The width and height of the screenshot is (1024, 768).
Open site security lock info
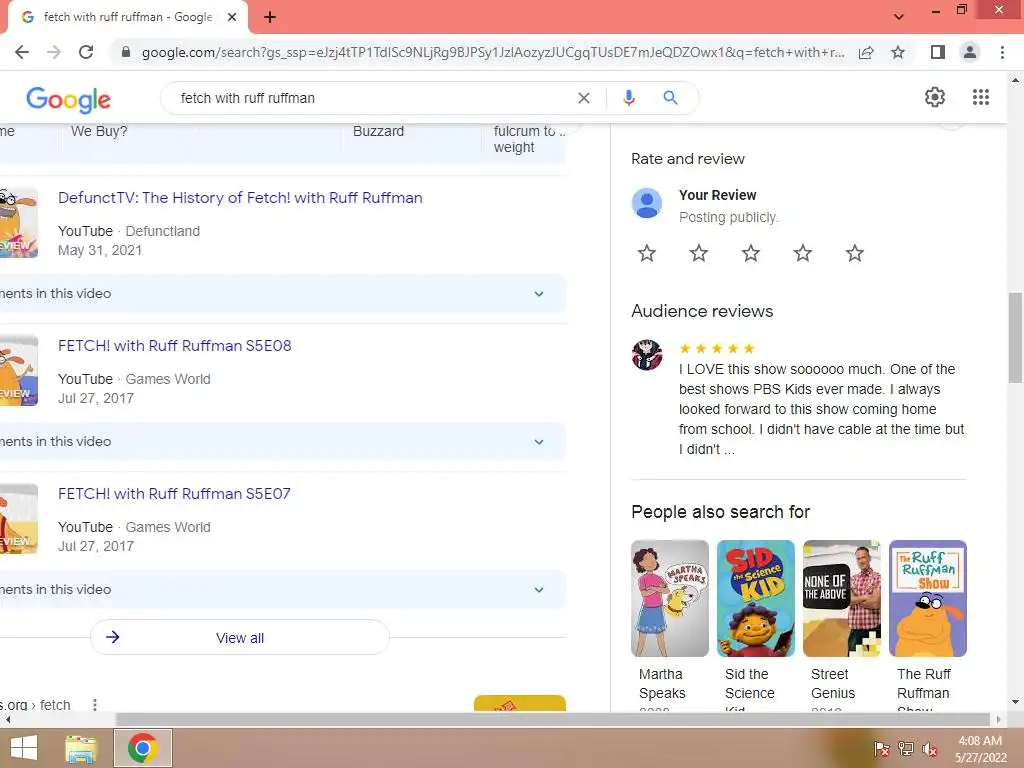(126, 52)
